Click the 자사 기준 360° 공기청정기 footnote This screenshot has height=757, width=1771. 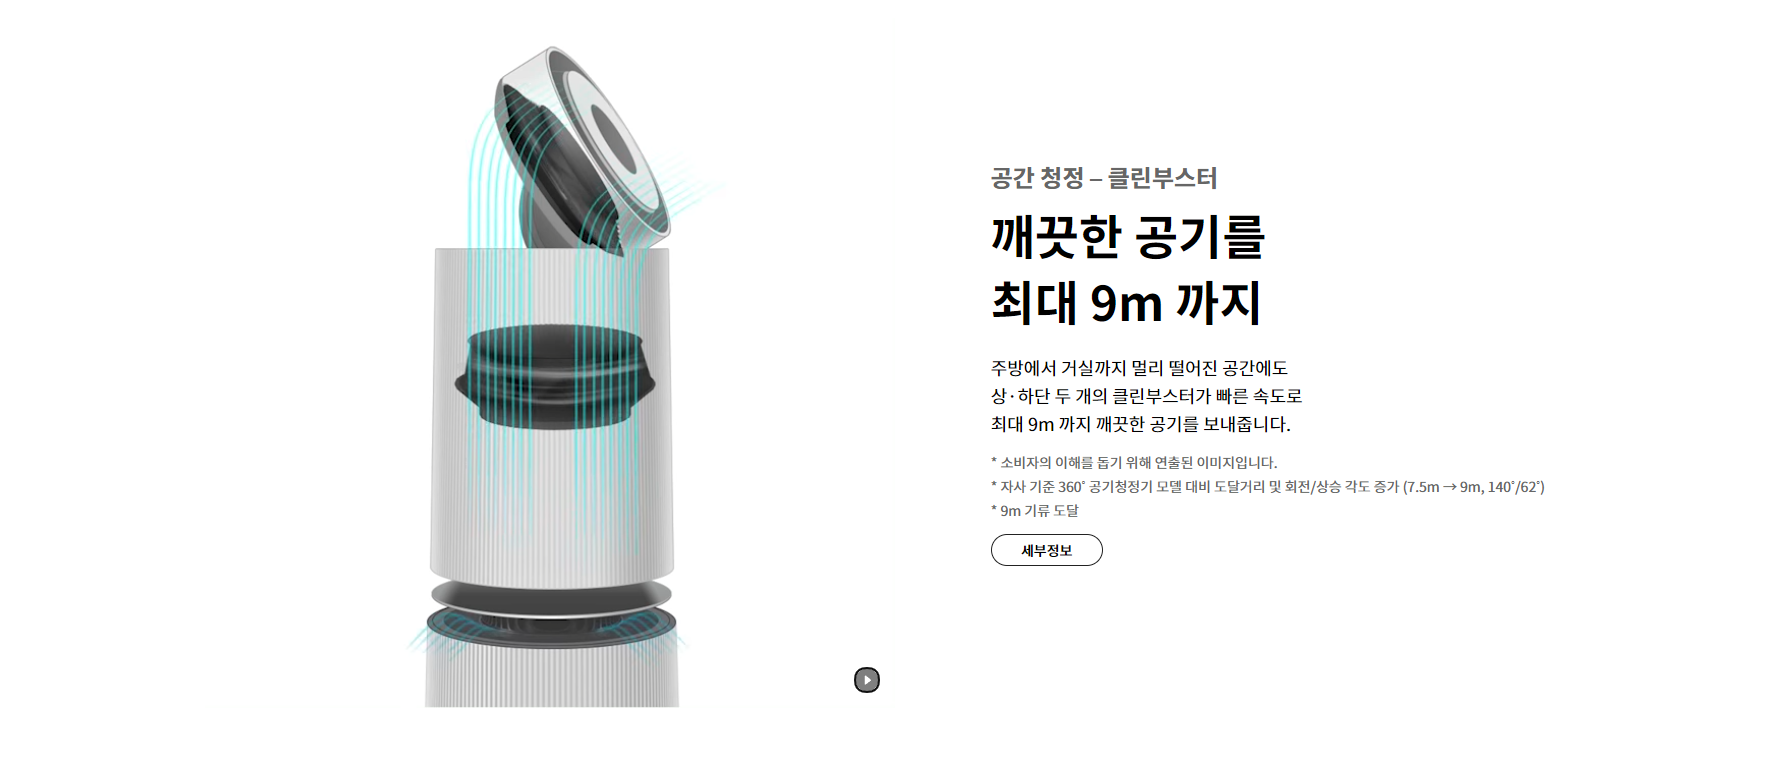pos(1268,486)
